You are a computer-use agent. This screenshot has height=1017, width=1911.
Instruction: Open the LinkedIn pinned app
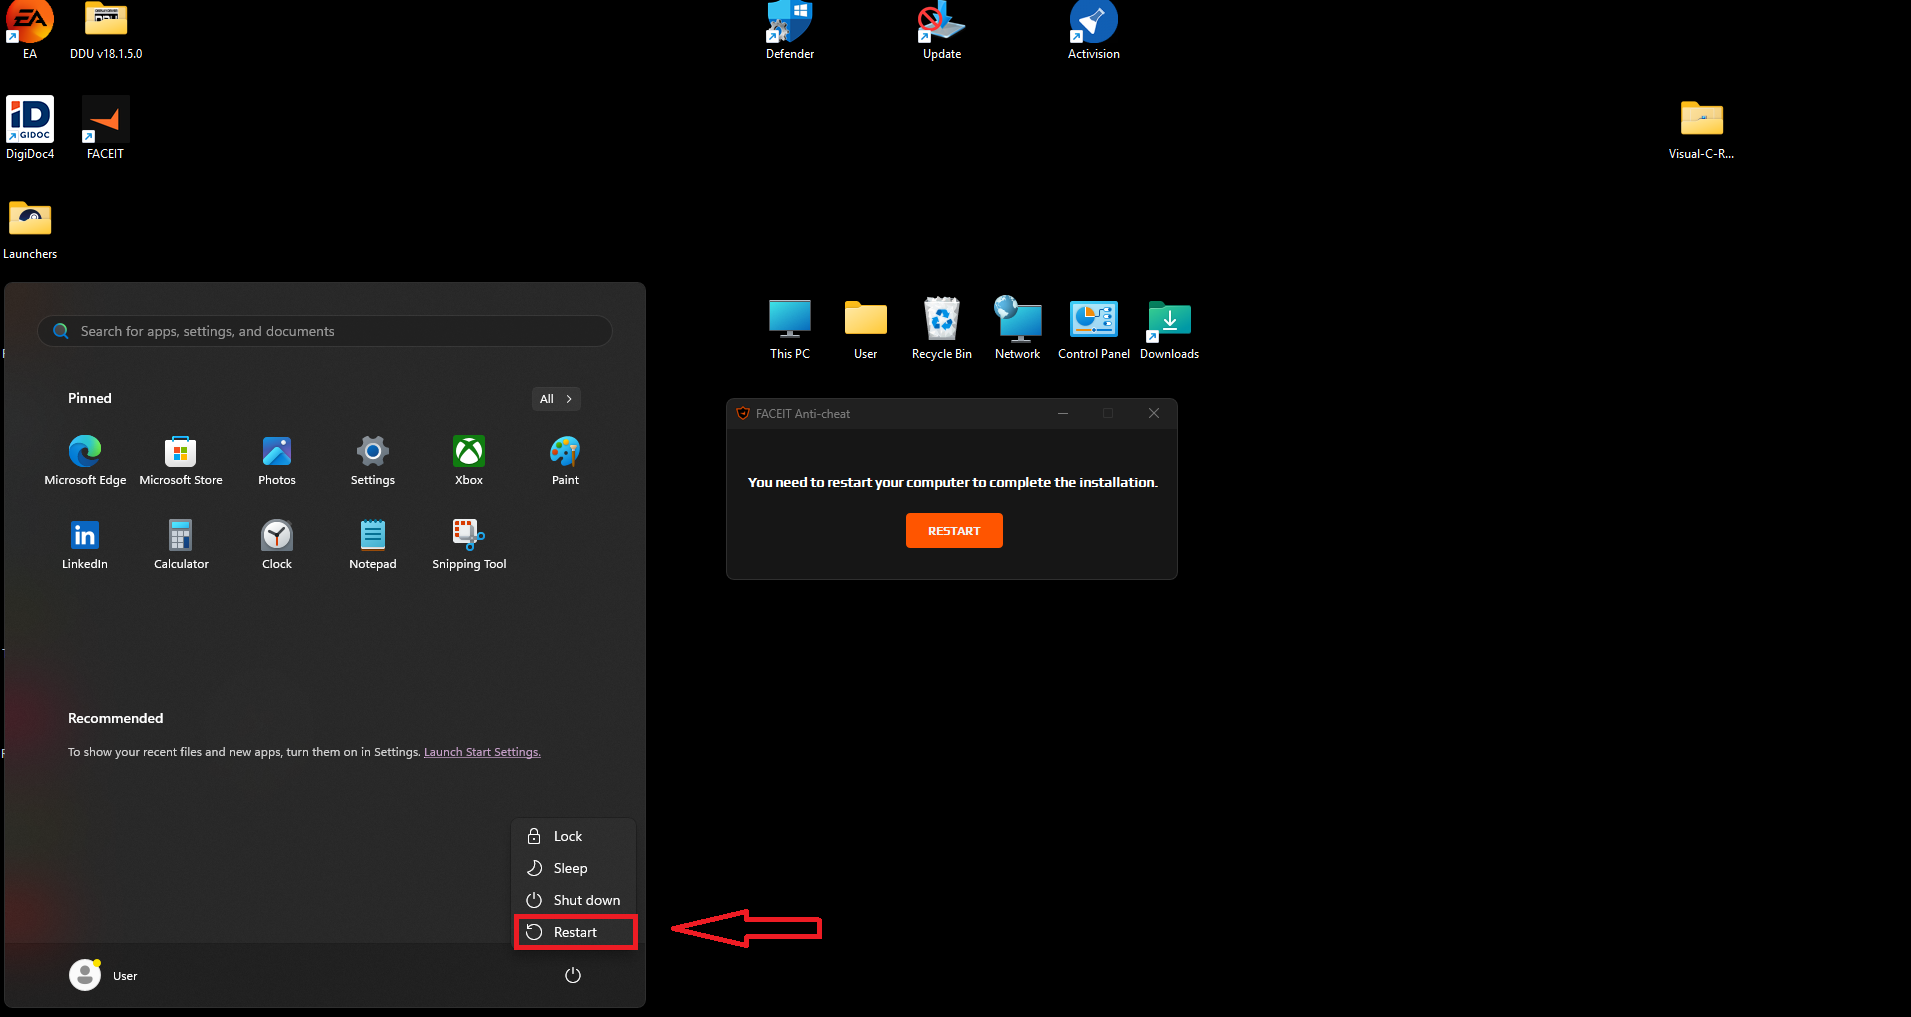85,544
